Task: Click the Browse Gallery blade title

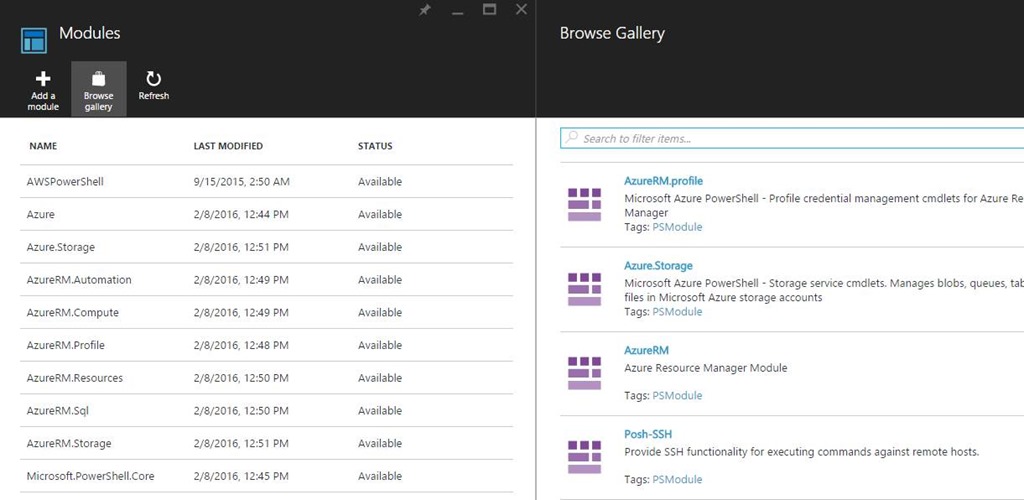Action: point(612,33)
